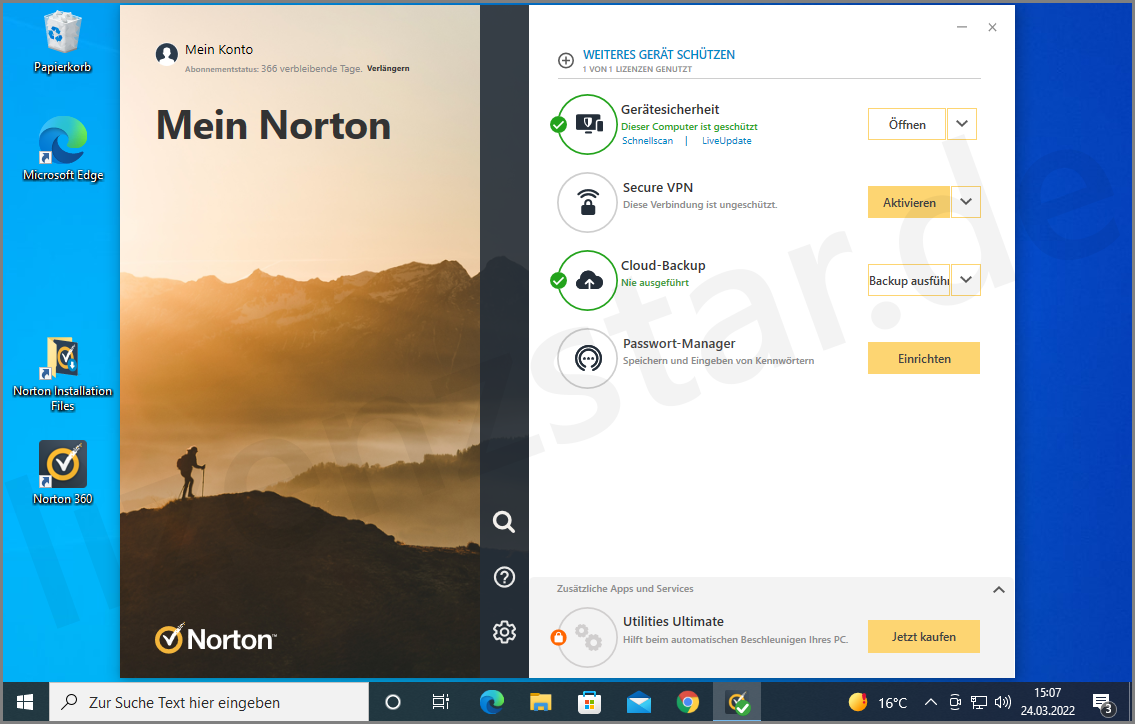Open the hidden icons tray chevron
Image resolution: width=1136 pixels, height=725 pixels.
click(x=929, y=701)
